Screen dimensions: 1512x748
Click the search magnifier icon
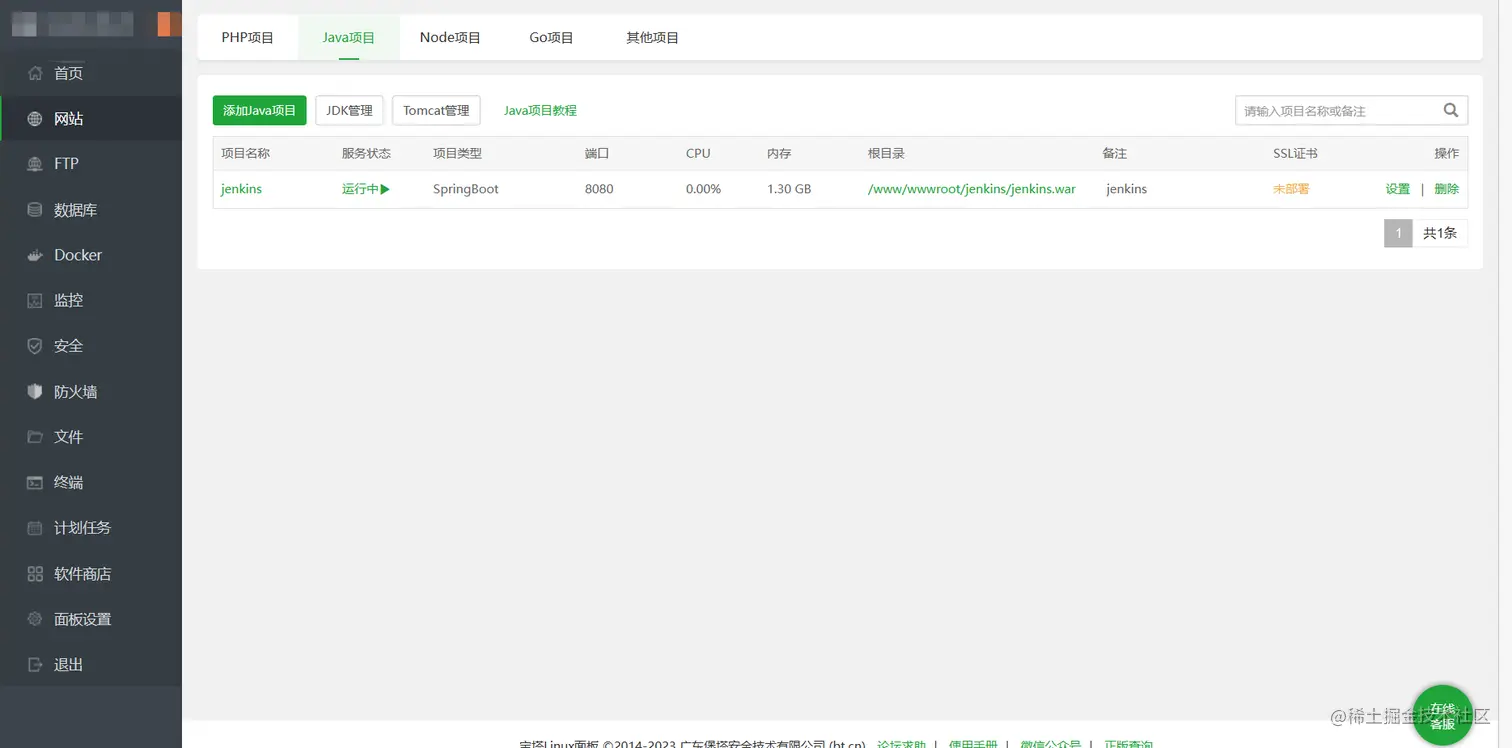click(1451, 110)
